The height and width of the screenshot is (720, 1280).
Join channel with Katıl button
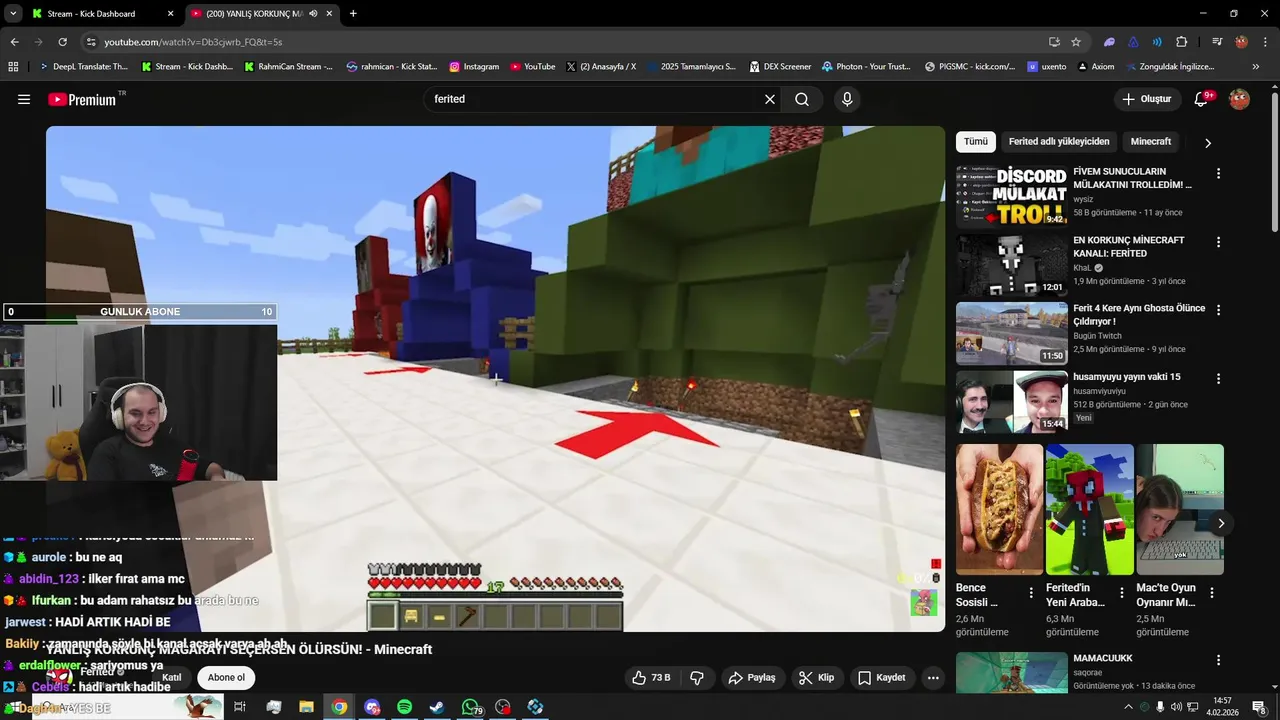tap(172, 677)
